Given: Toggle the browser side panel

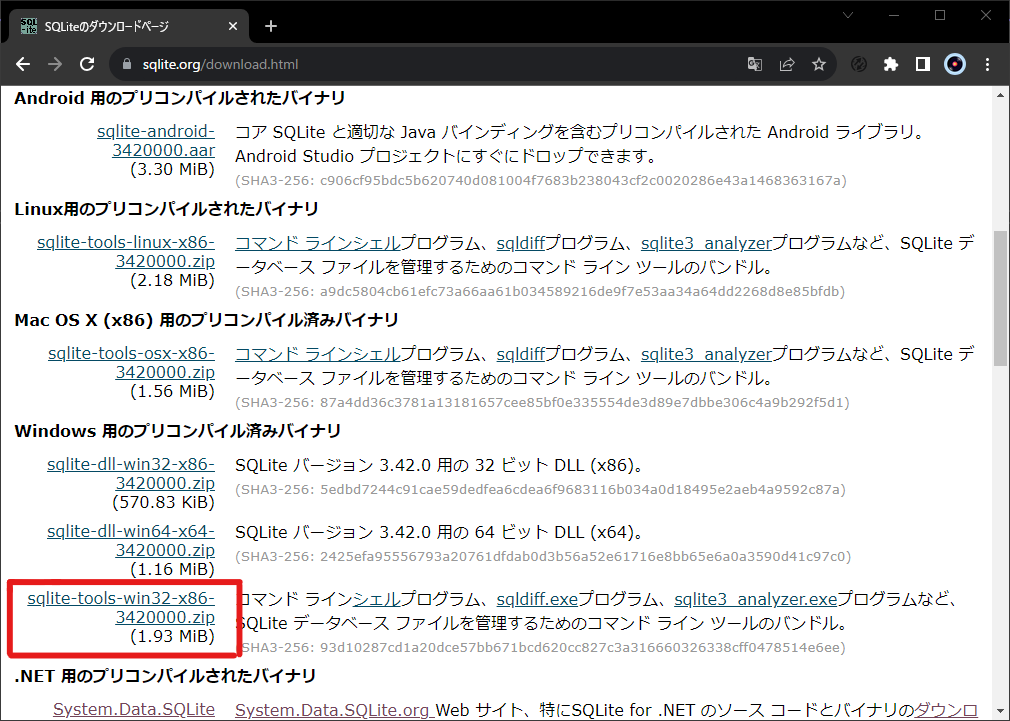Looking at the screenshot, I should [922, 64].
